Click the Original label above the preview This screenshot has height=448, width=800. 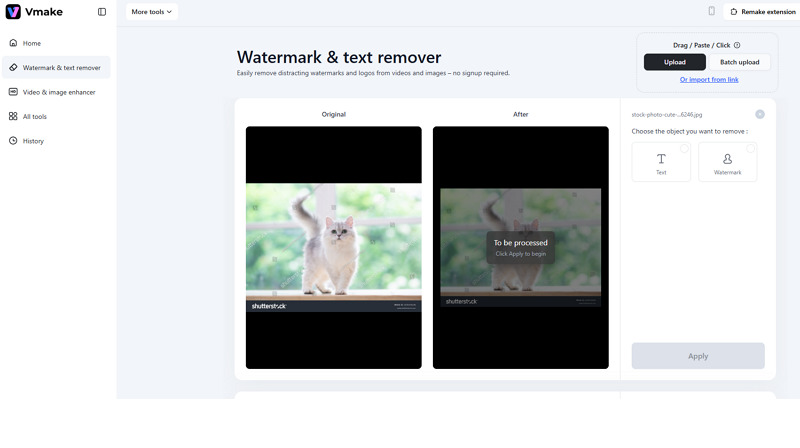point(334,114)
